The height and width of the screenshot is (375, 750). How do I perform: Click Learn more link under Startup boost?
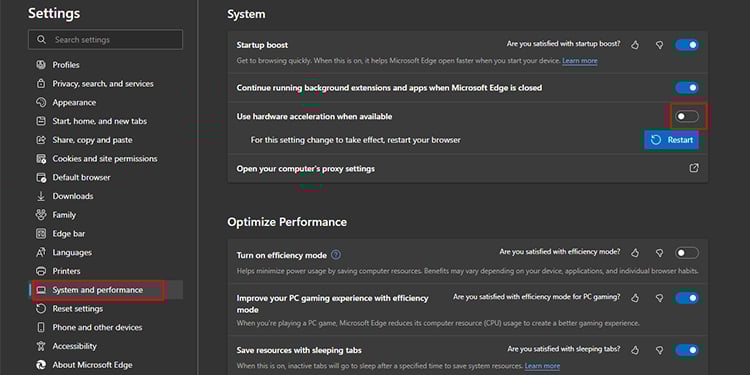[x=580, y=61]
